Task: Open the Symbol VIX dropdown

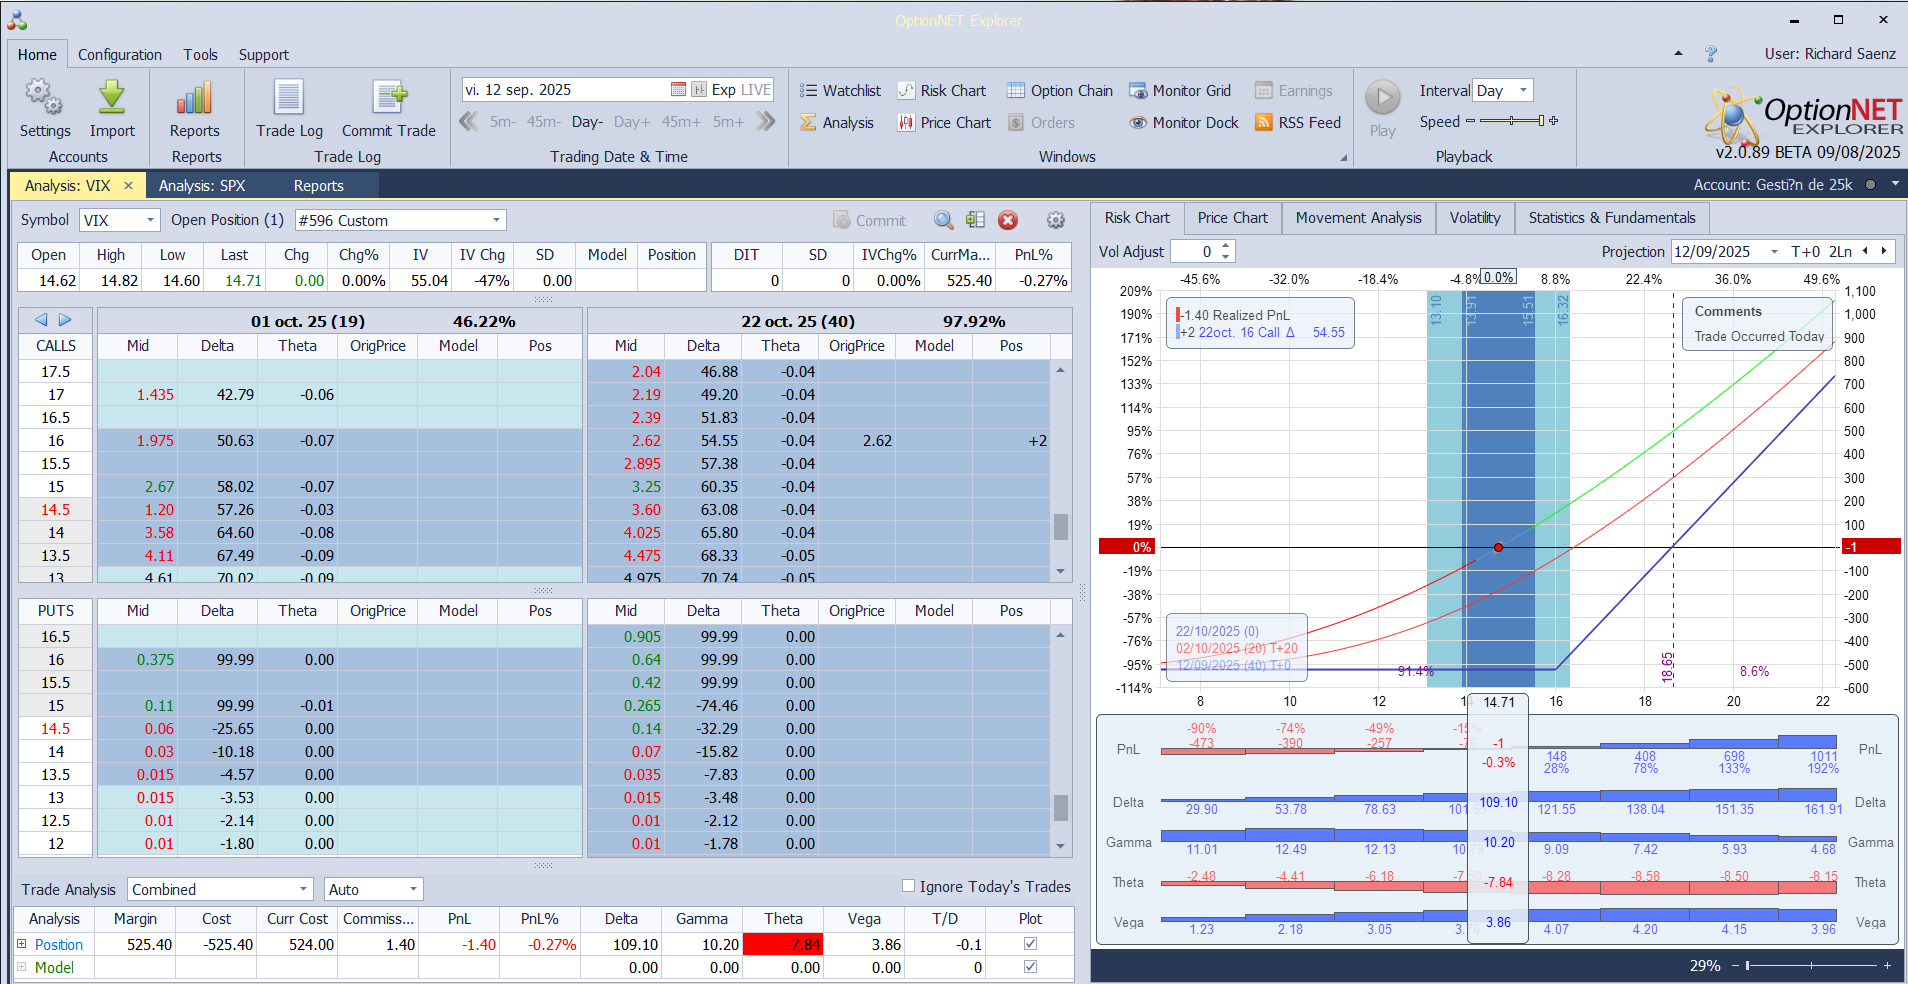Action: pyautogui.click(x=150, y=220)
